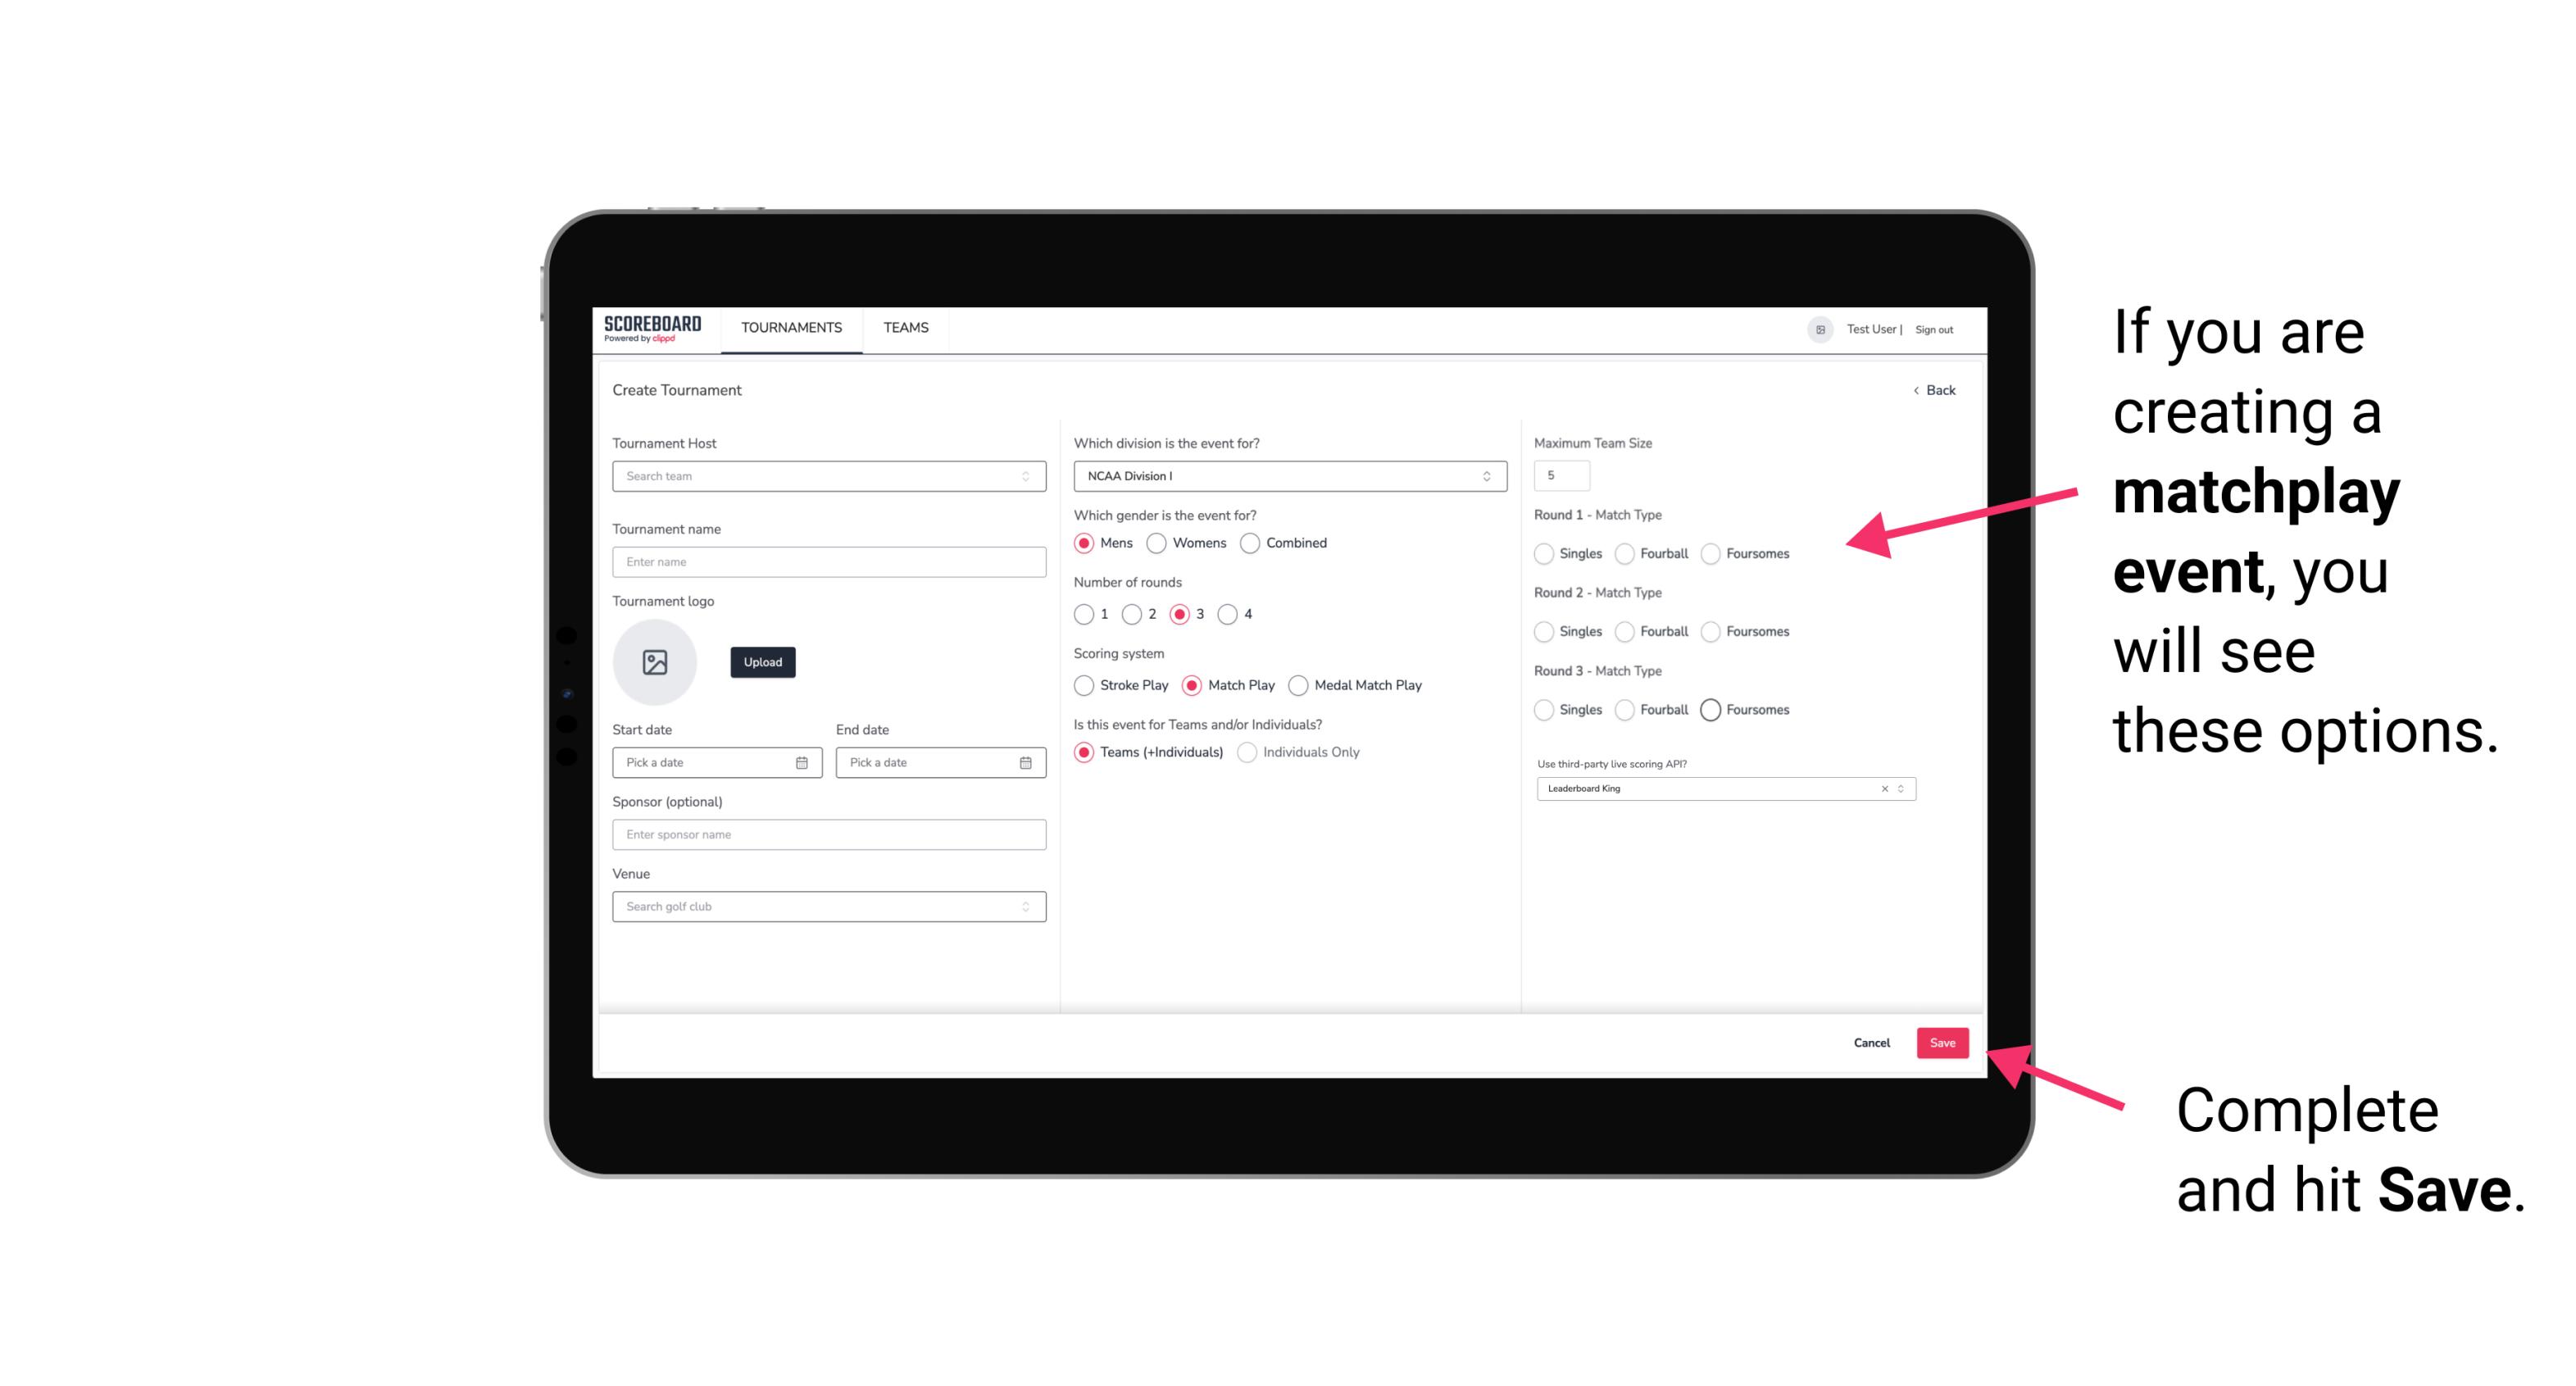Click the Back arrow icon
The width and height of the screenshot is (2576, 1386).
tap(1912, 389)
